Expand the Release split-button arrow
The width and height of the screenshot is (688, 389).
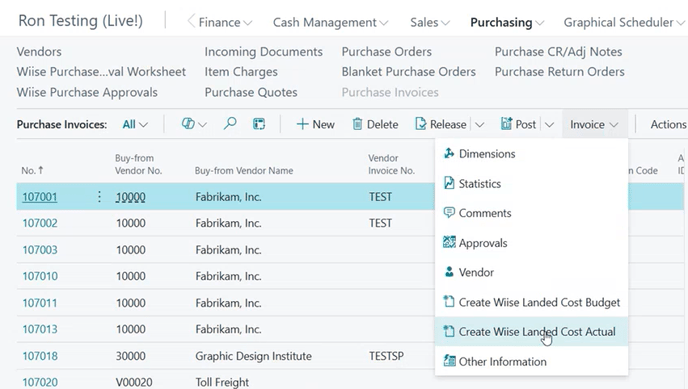(480, 125)
